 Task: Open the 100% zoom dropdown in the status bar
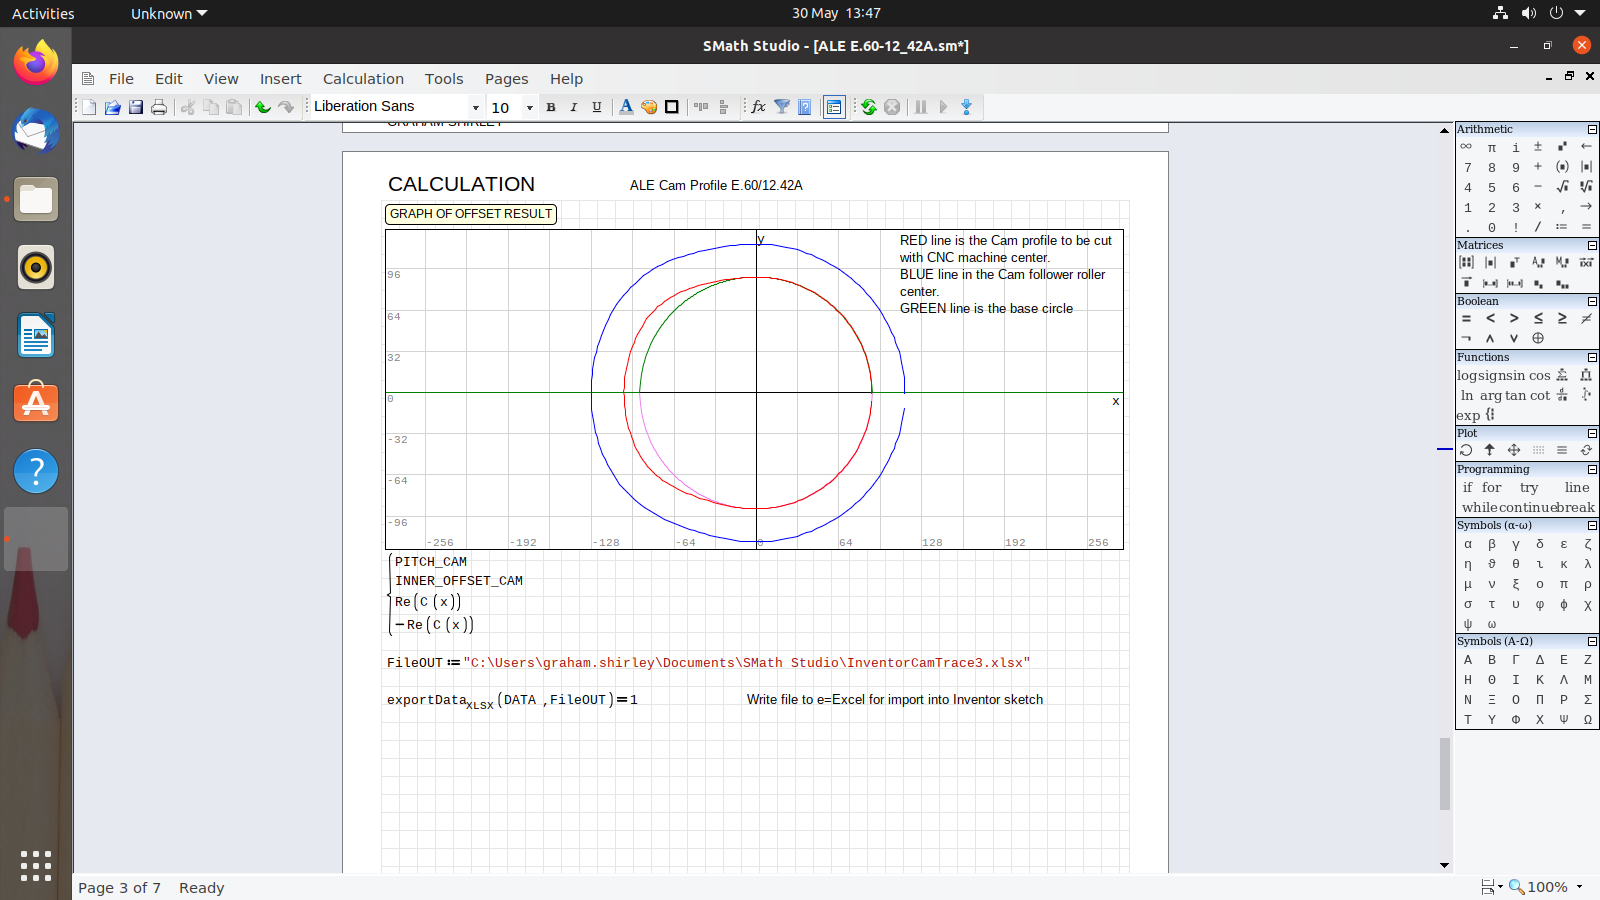(x=1580, y=887)
